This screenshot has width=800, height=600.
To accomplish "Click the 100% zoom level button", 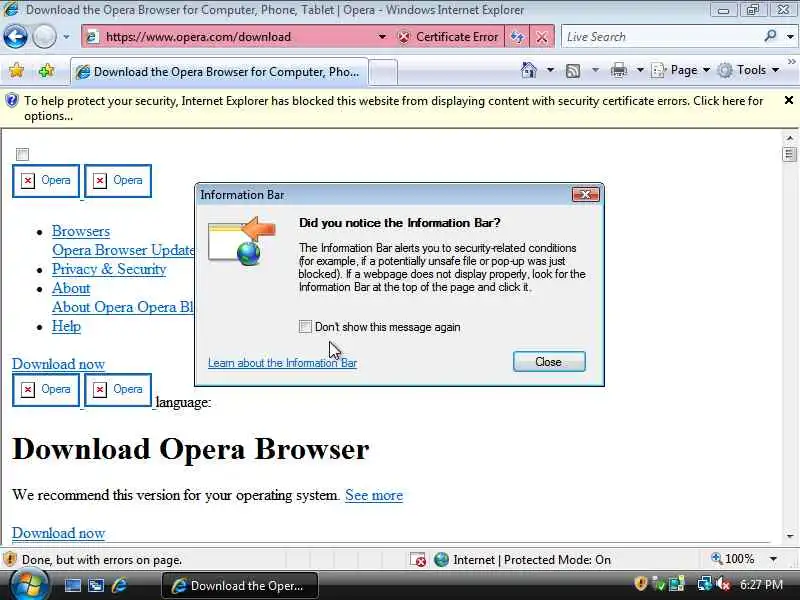I will tap(733, 559).
